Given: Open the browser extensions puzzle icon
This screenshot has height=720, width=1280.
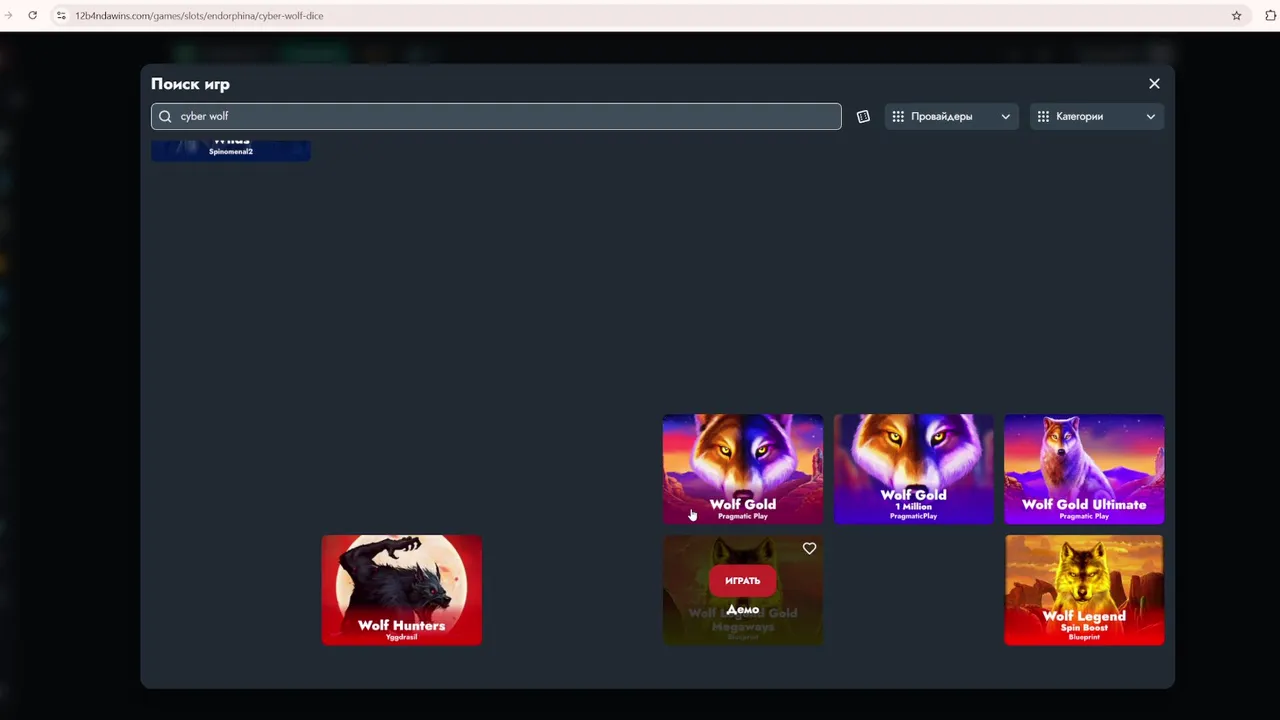Looking at the screenshot, I should tap(1271, 16).
